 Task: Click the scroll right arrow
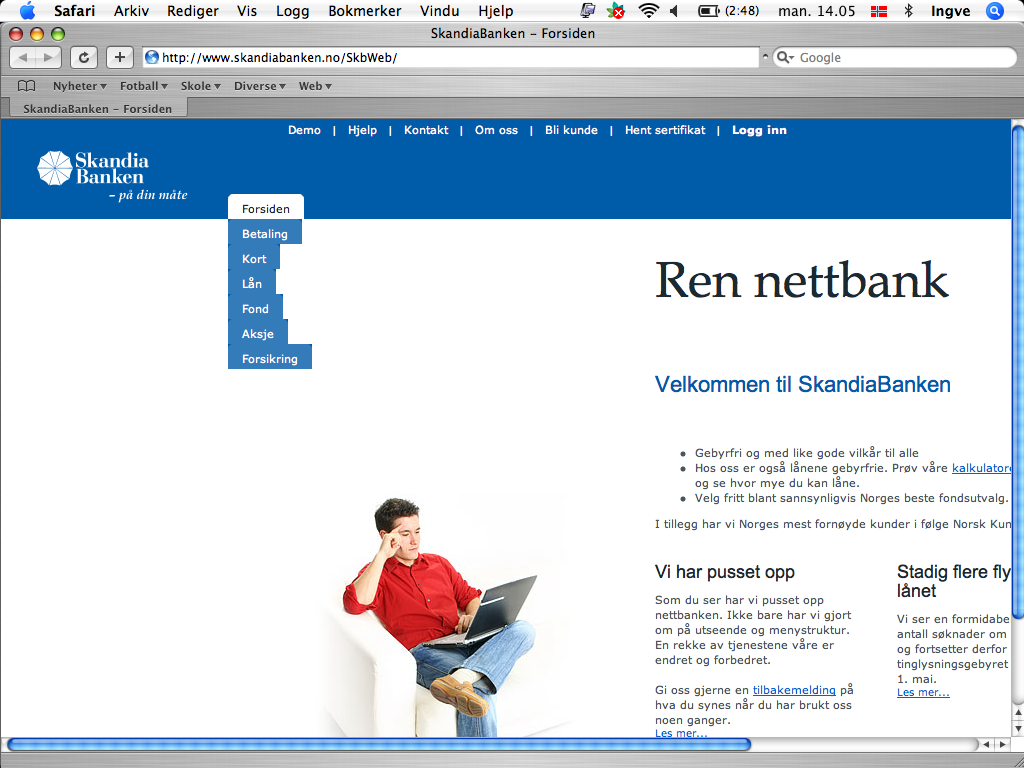pos(1003,744)
